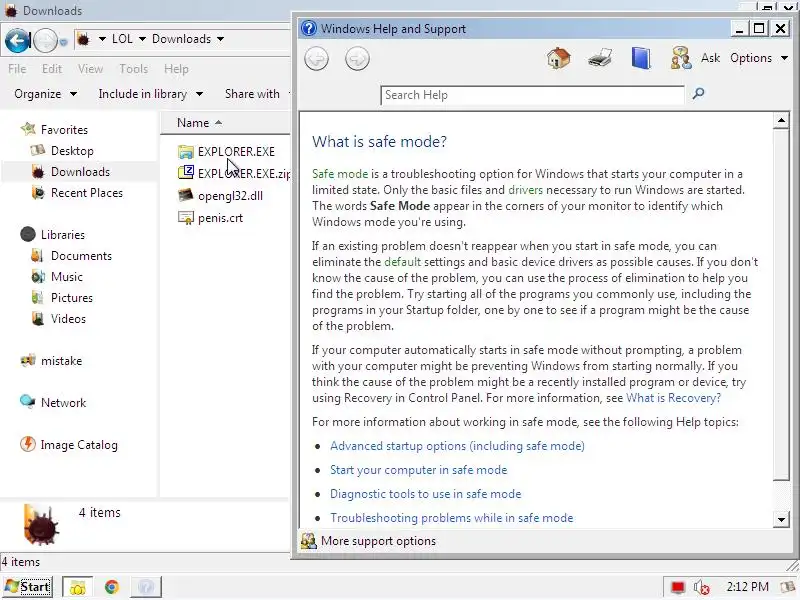Open Include in library dropdown
The width and height of the screenshot is (800, 600).
151,94
